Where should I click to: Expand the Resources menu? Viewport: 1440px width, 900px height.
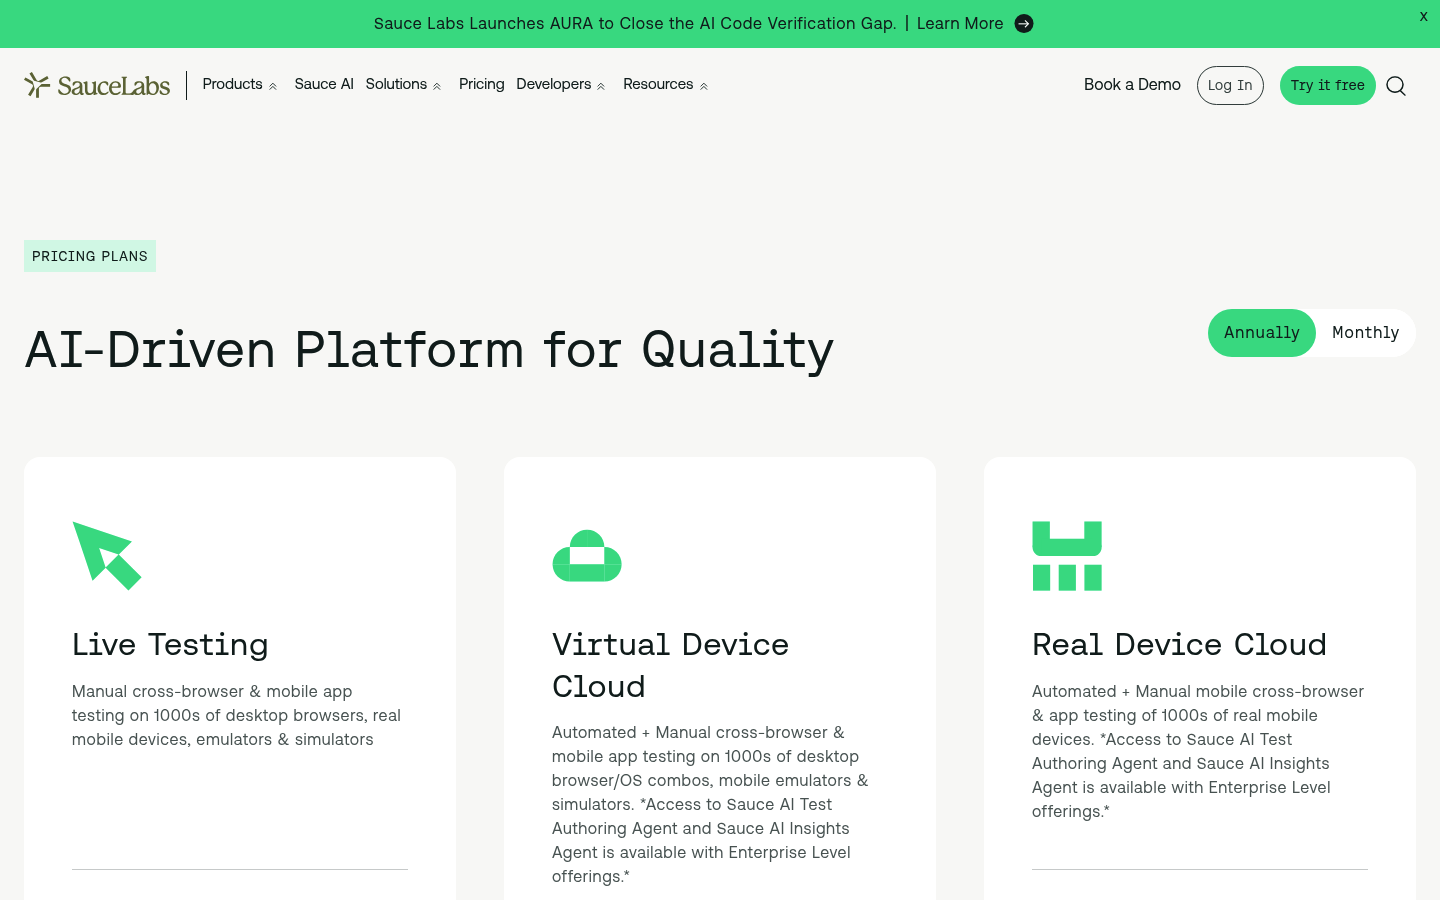[x=666, y=85]
